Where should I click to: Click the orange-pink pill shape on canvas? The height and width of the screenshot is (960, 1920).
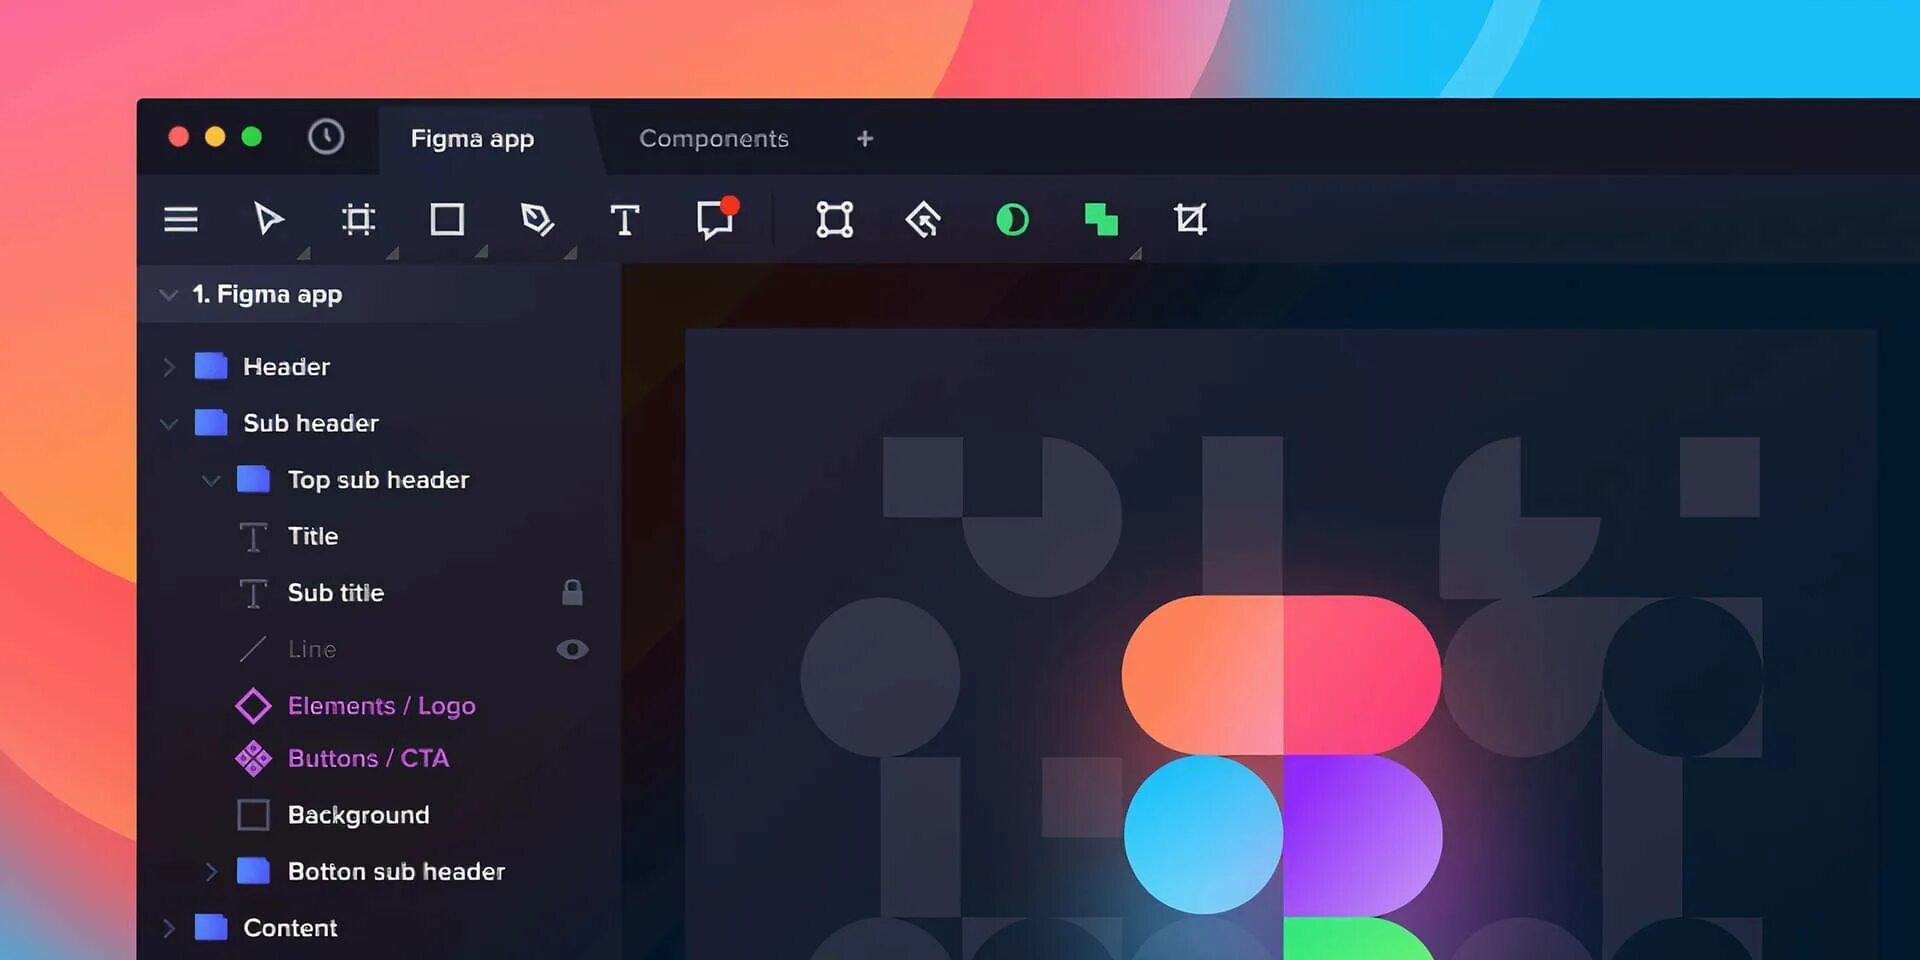(x=1281, y=675)
